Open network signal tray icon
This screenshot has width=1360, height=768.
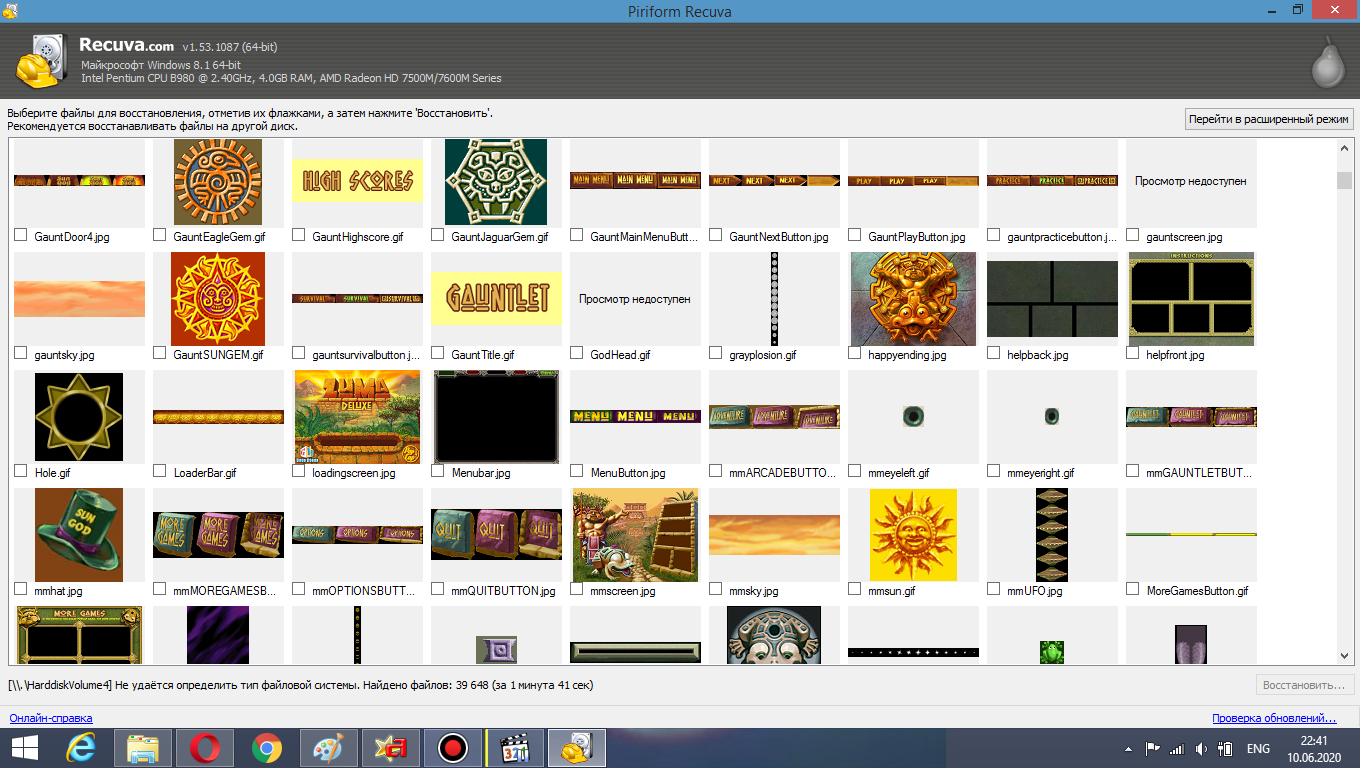click(1176, 748)
